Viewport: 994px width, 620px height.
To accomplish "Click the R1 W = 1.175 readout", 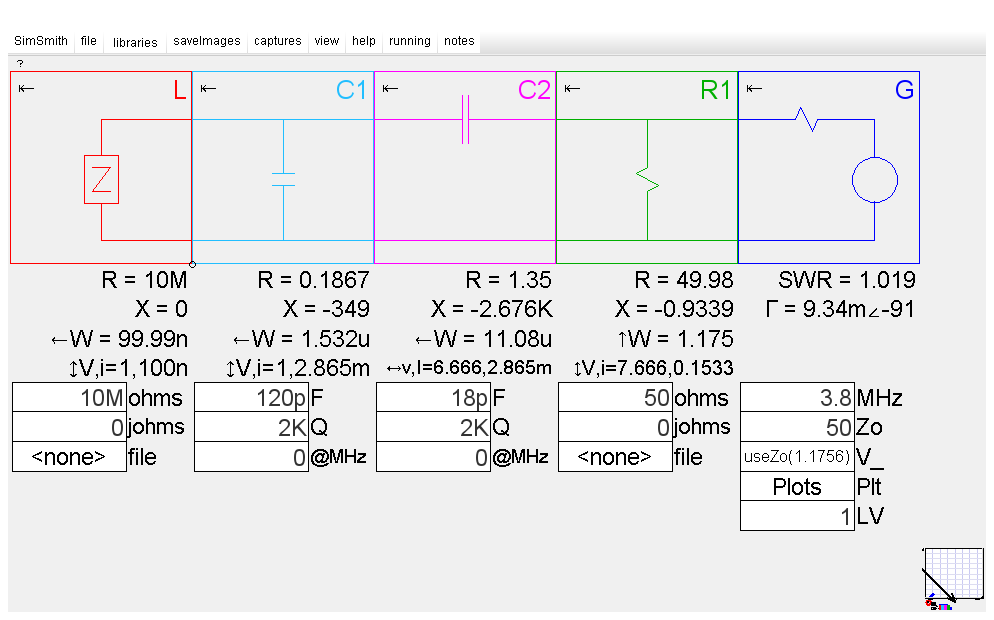I will [x=676, y=339].
